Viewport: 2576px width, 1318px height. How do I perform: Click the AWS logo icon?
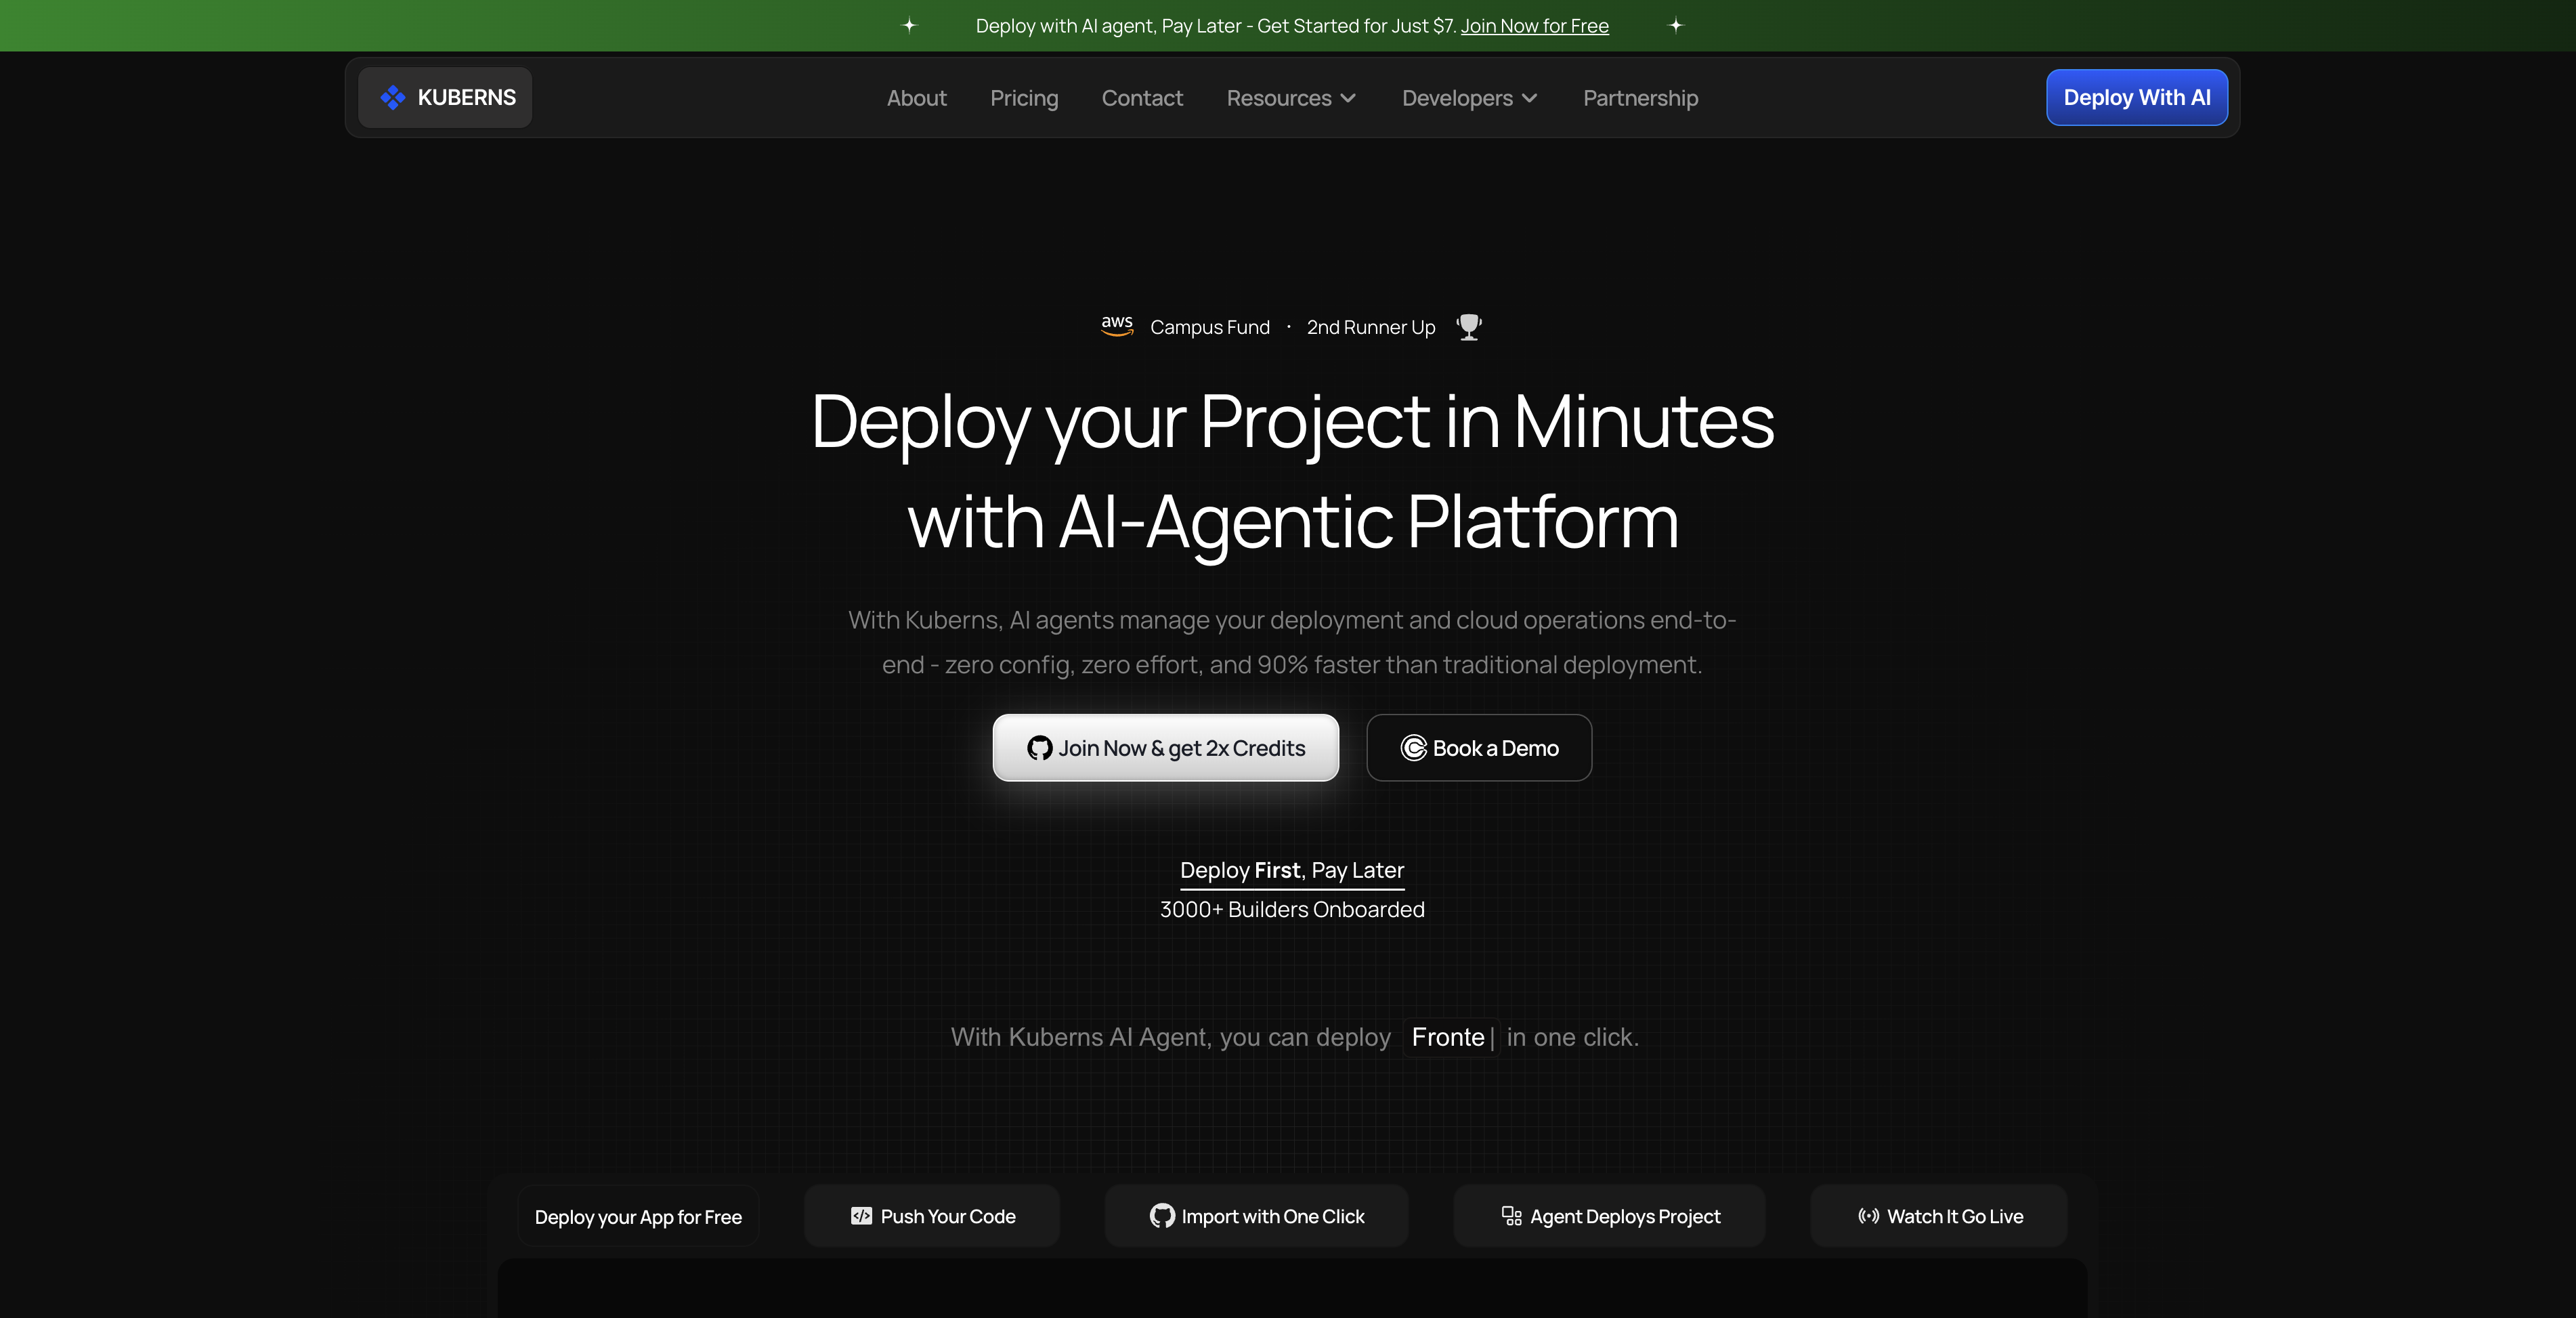tap(1117, 326)
